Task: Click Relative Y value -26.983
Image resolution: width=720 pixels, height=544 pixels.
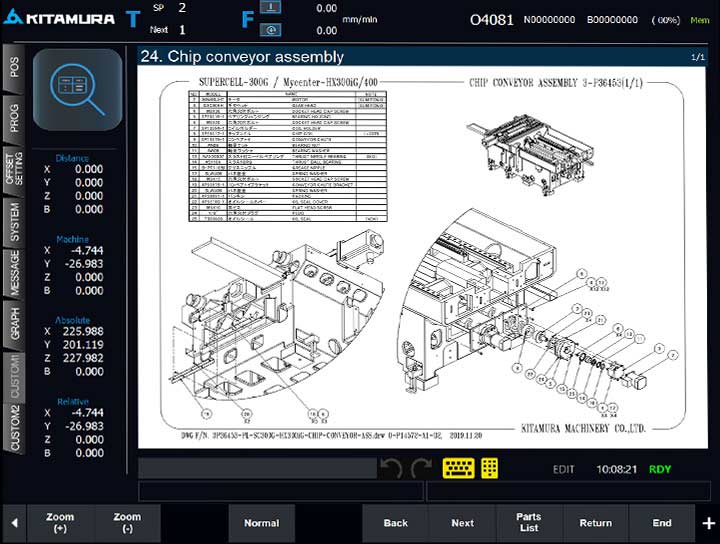Action: tap(84, 426)
